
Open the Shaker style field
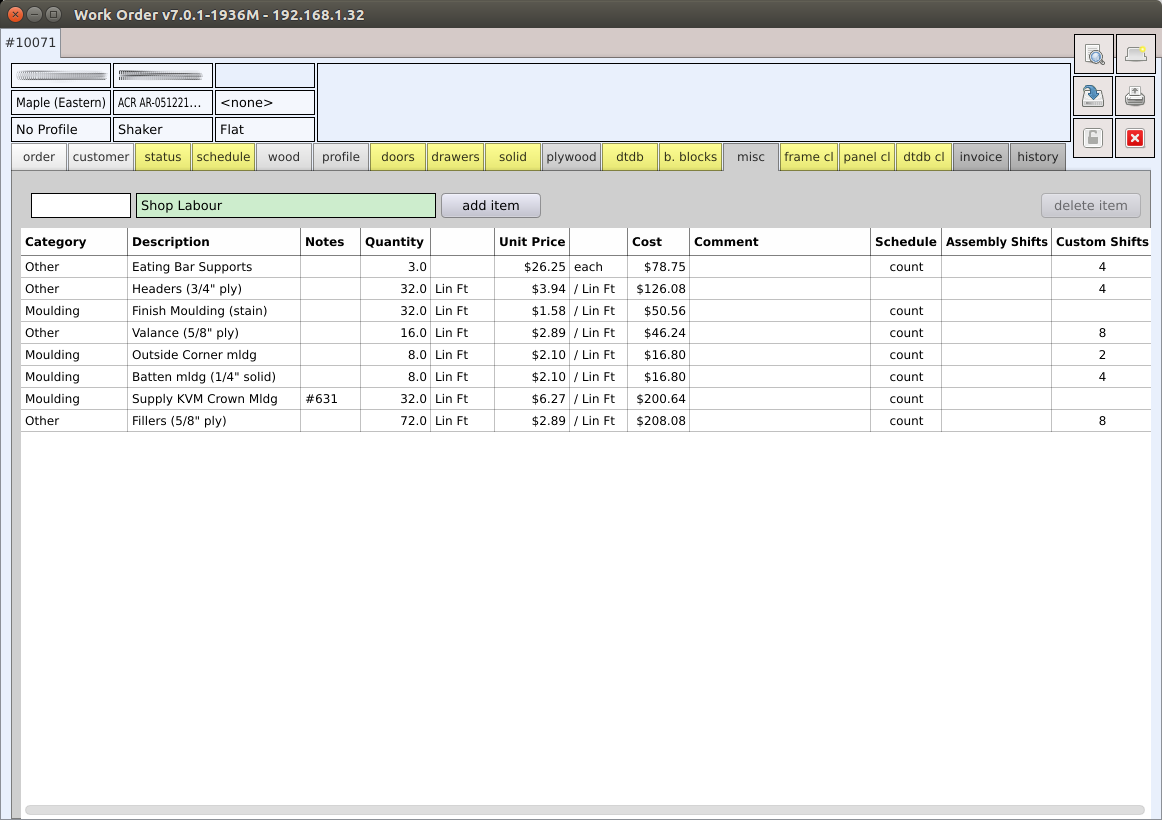coord(162,129)
